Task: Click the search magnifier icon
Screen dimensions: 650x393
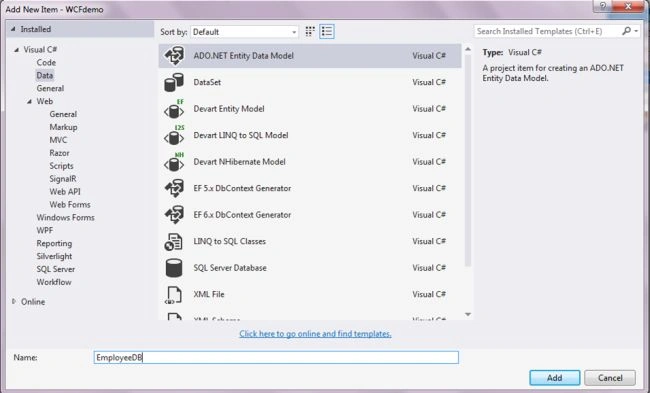Action: (x=626, y=31)
